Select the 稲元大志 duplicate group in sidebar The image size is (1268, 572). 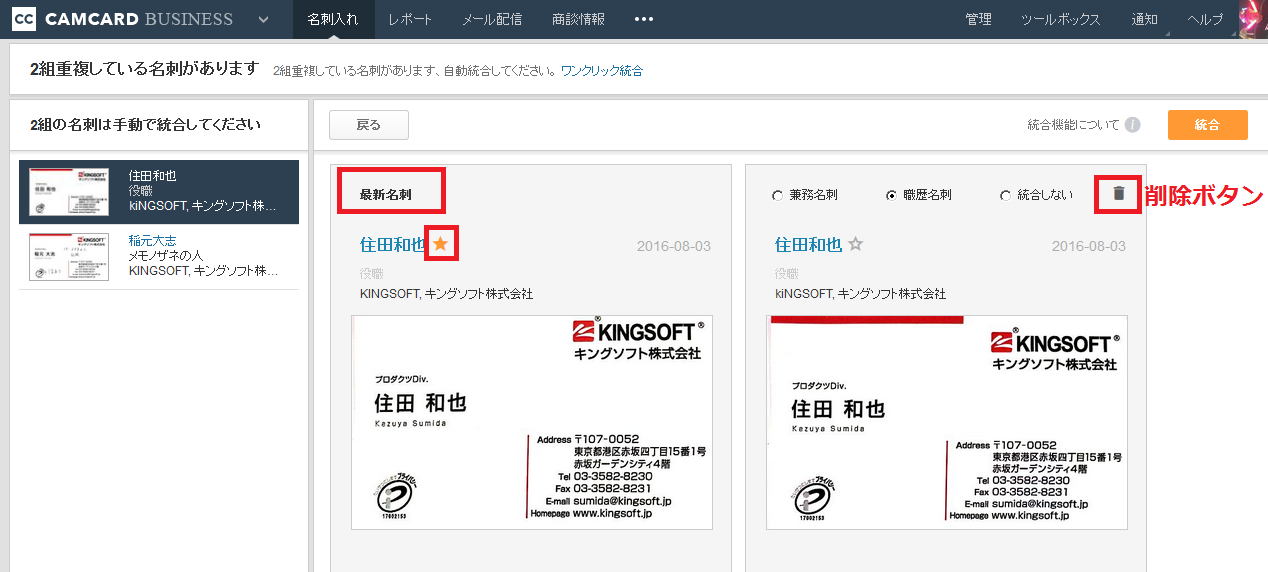(x=159, y=256)
